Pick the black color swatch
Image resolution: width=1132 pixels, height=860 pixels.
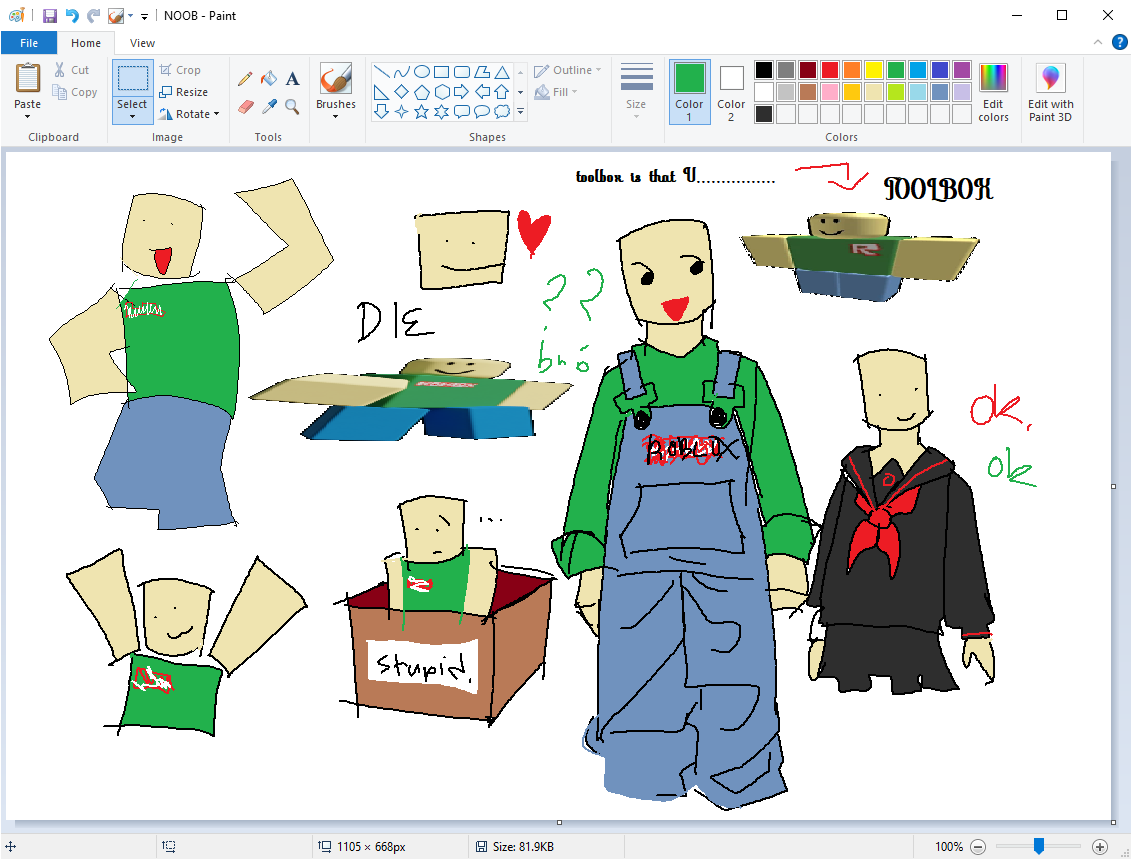pos(764,70)
